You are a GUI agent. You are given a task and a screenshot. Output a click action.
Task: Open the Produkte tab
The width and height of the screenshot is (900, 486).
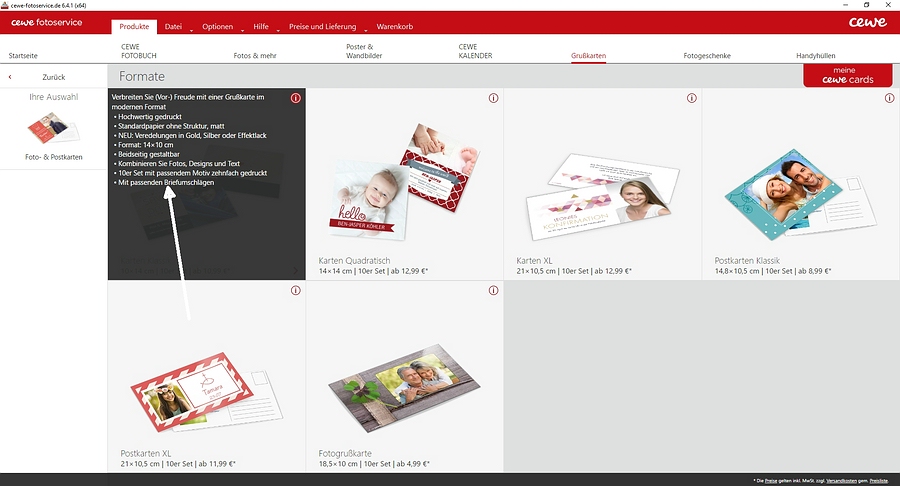click(134, 26)
